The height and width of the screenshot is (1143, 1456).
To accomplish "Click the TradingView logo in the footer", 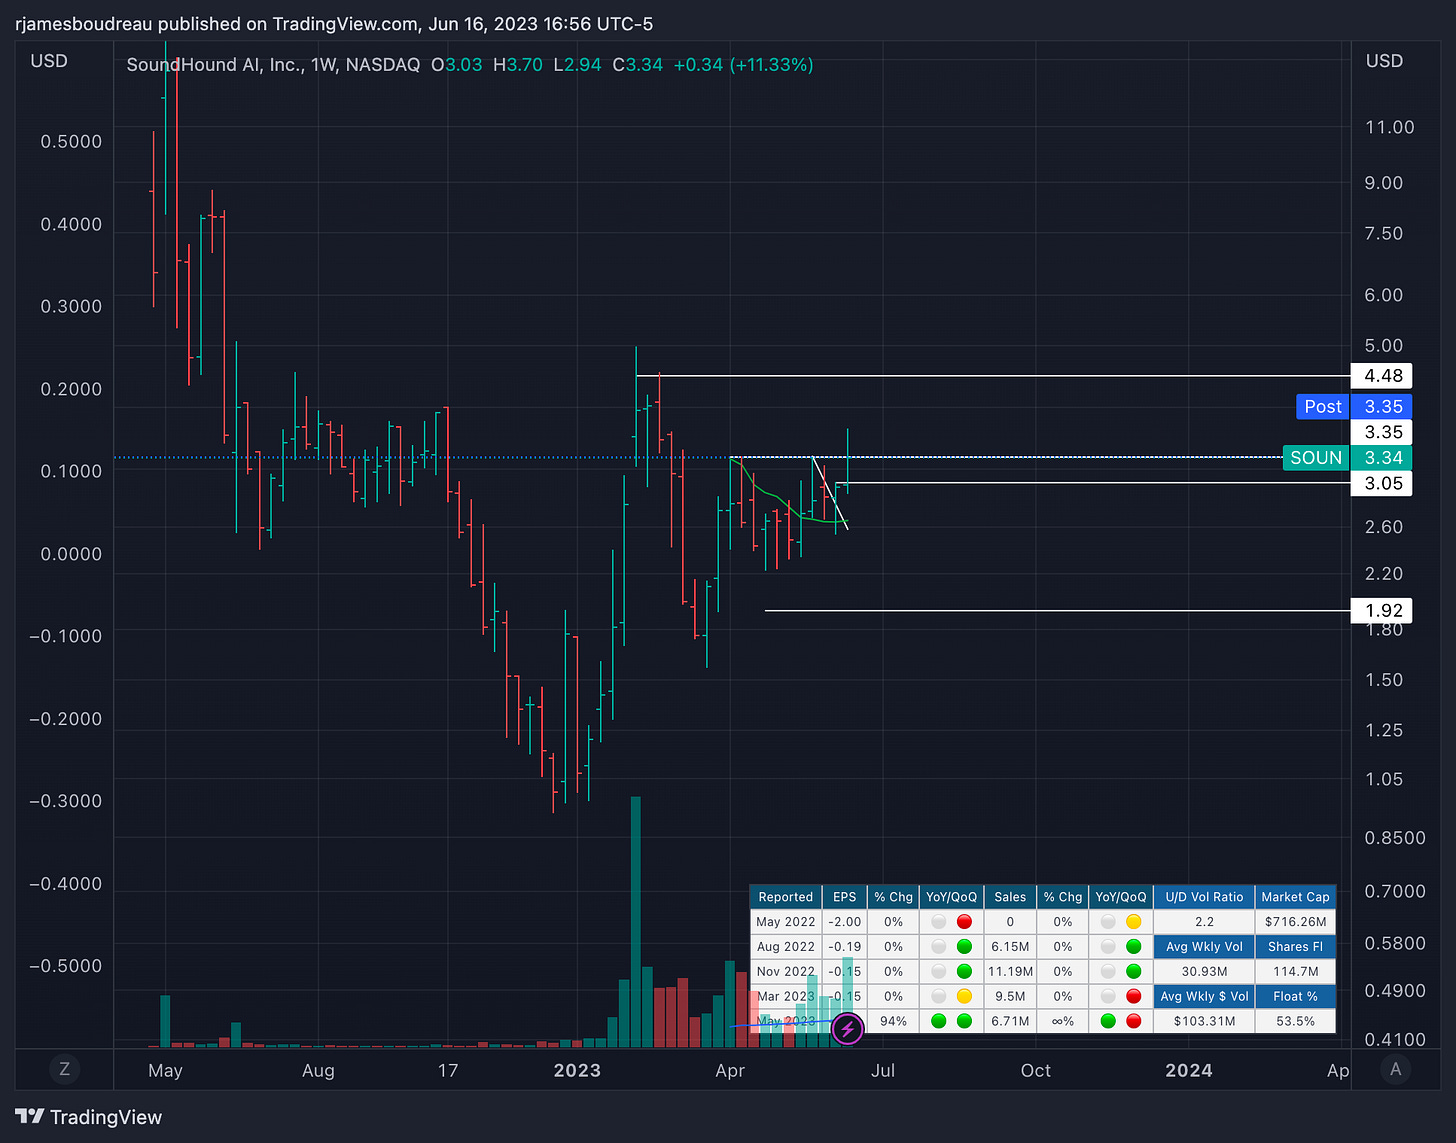I will (89, 1117).
